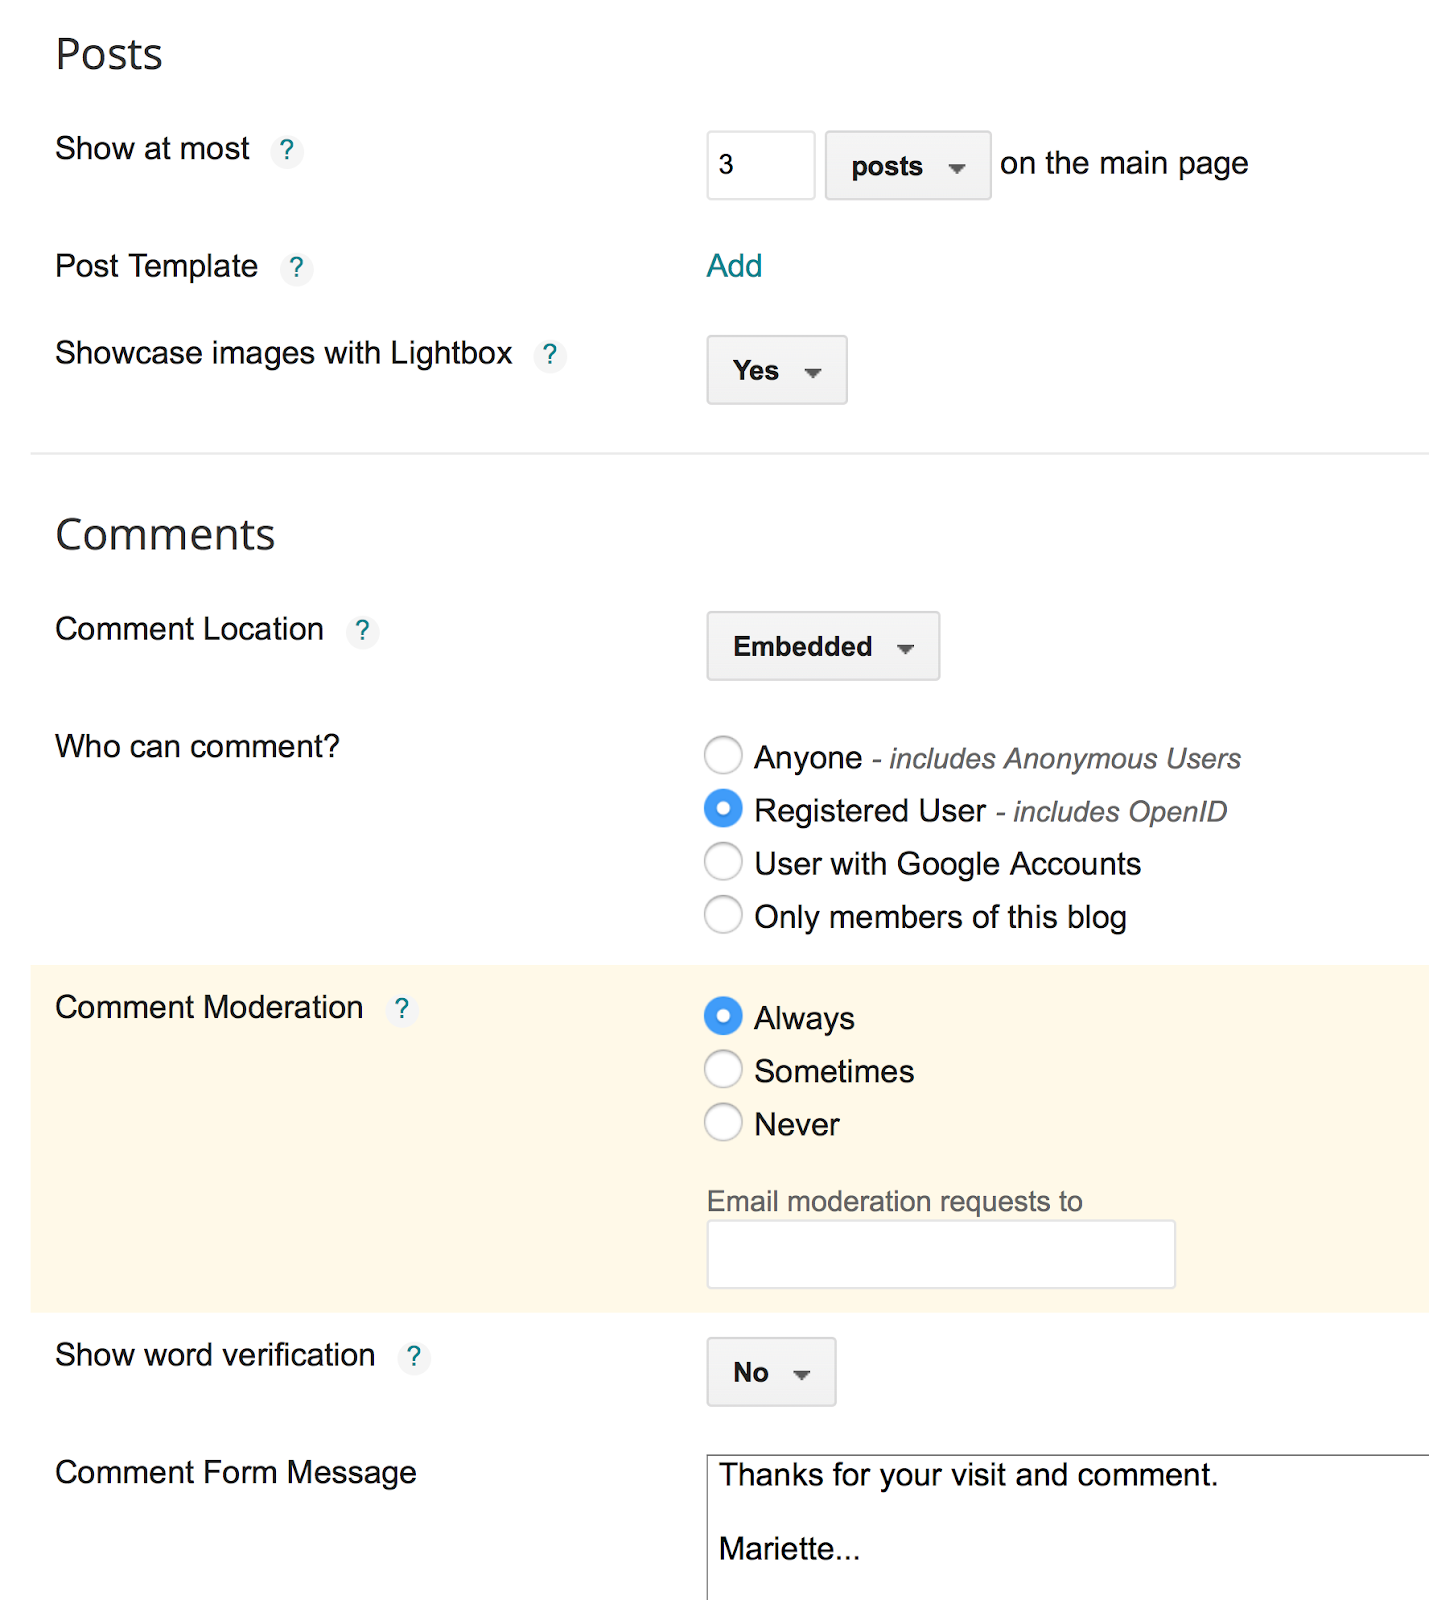This screenshot has width=1429, height=1600.
Task: Choose User with Google Accounts option
Action: pos(723,862)
